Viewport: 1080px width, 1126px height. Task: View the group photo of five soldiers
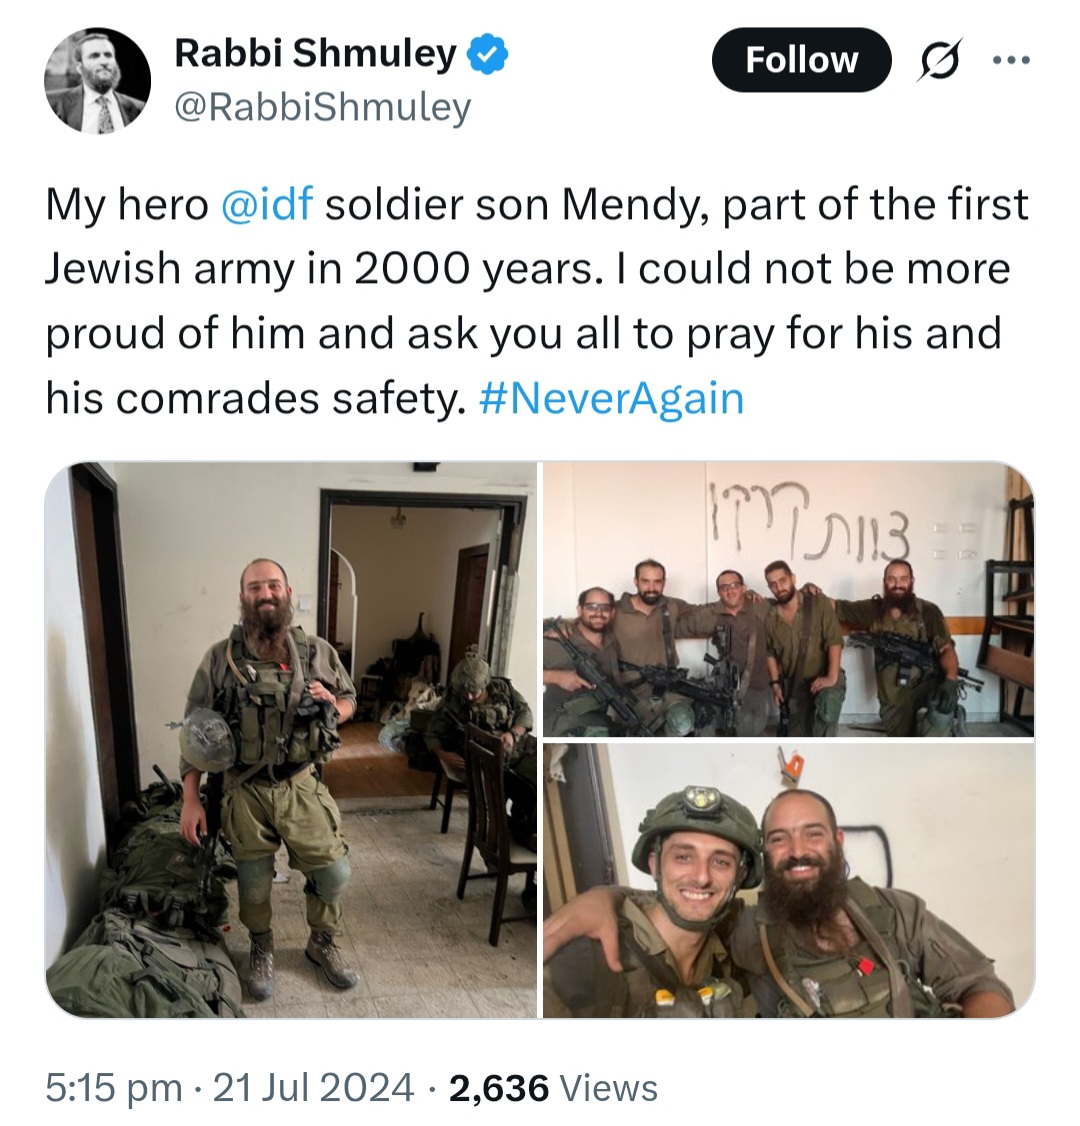pyautogui.click(x=788, y=599)
